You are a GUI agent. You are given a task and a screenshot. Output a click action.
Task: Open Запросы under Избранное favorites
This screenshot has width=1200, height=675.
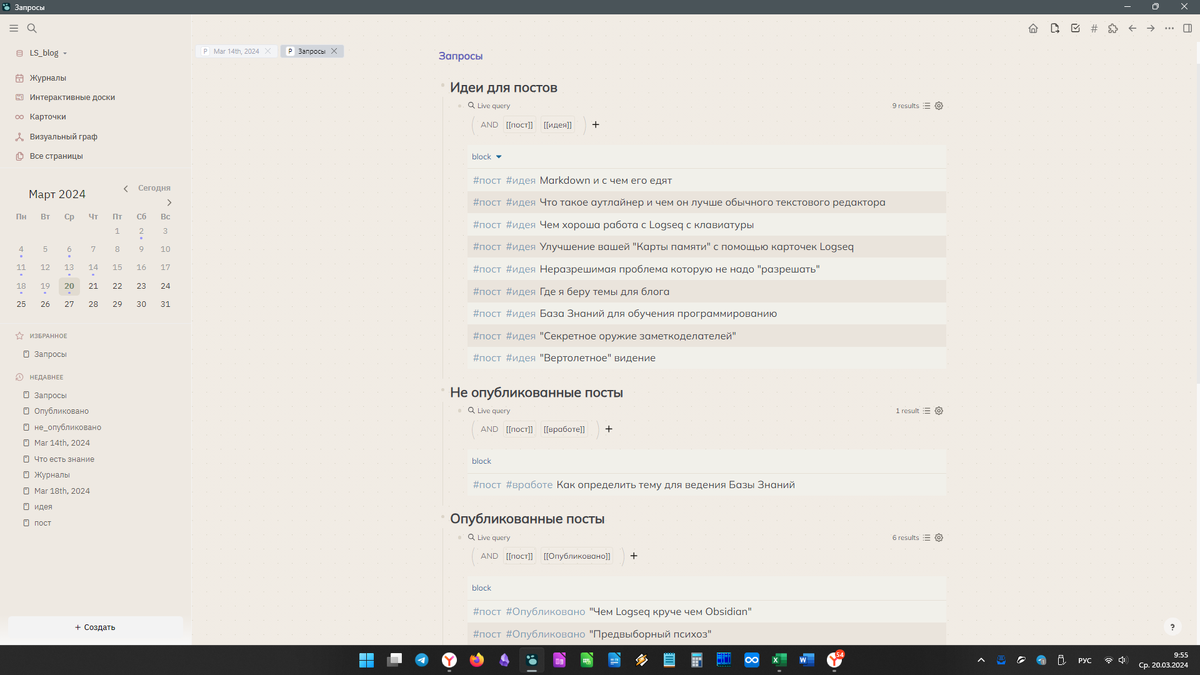(x=50, y=354)
